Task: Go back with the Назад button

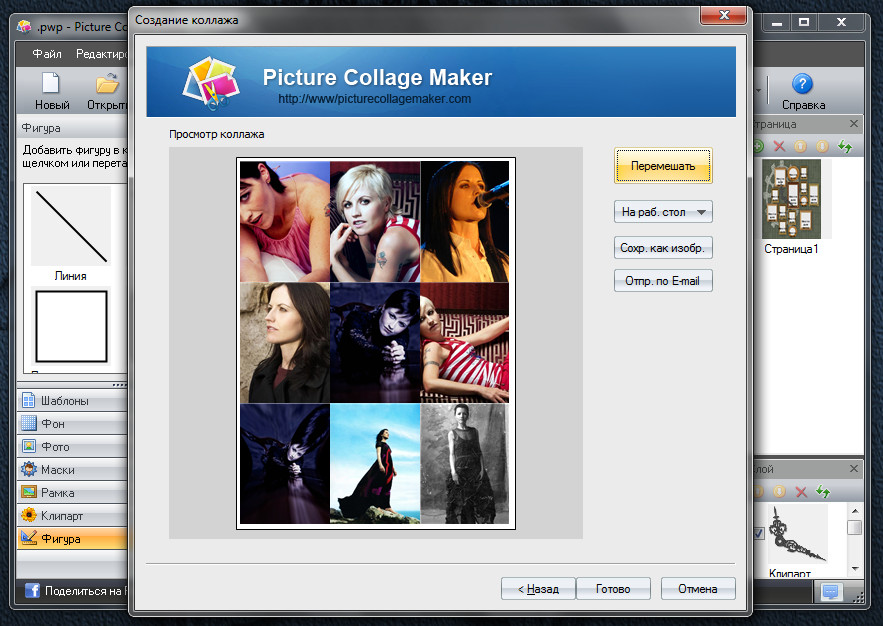Action: pyautogui.click(x=538, y=589)
